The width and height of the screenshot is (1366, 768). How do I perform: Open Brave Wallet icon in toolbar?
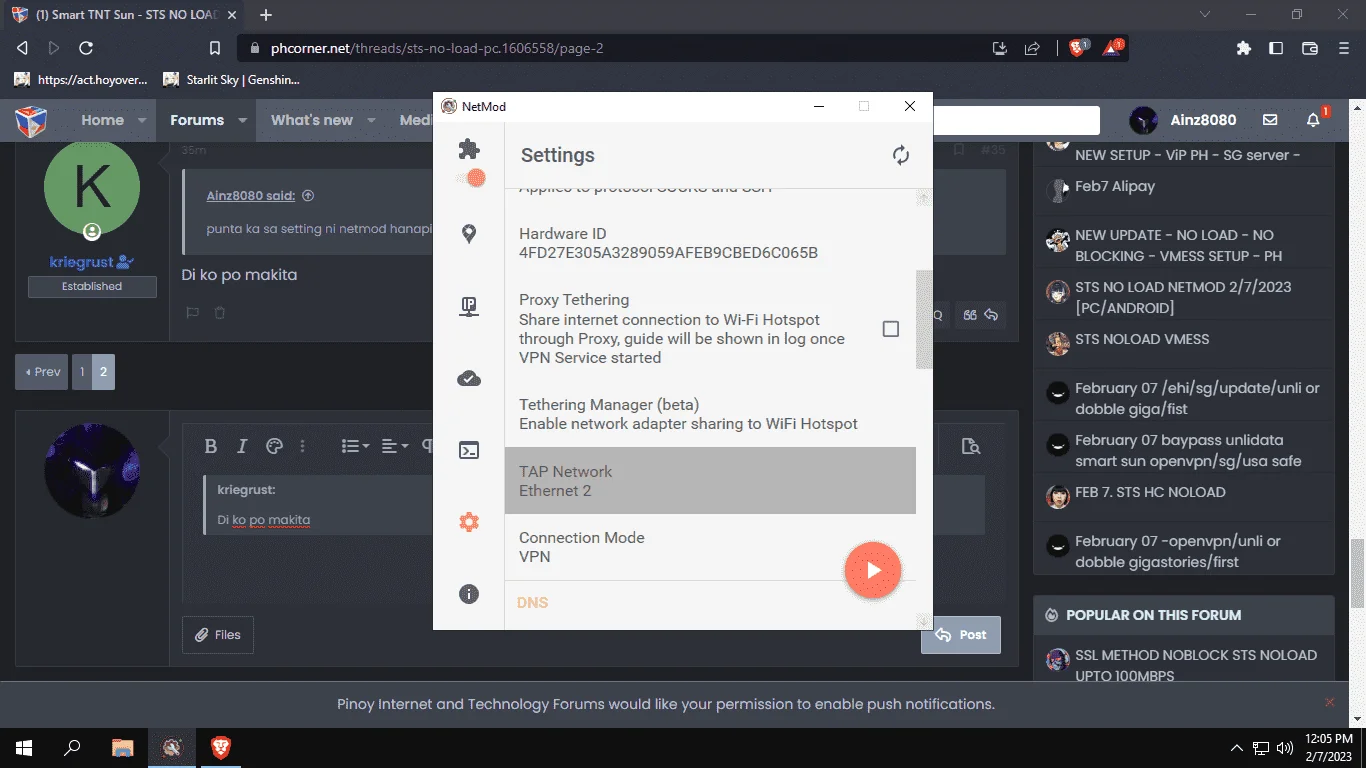coord(1309,48)
